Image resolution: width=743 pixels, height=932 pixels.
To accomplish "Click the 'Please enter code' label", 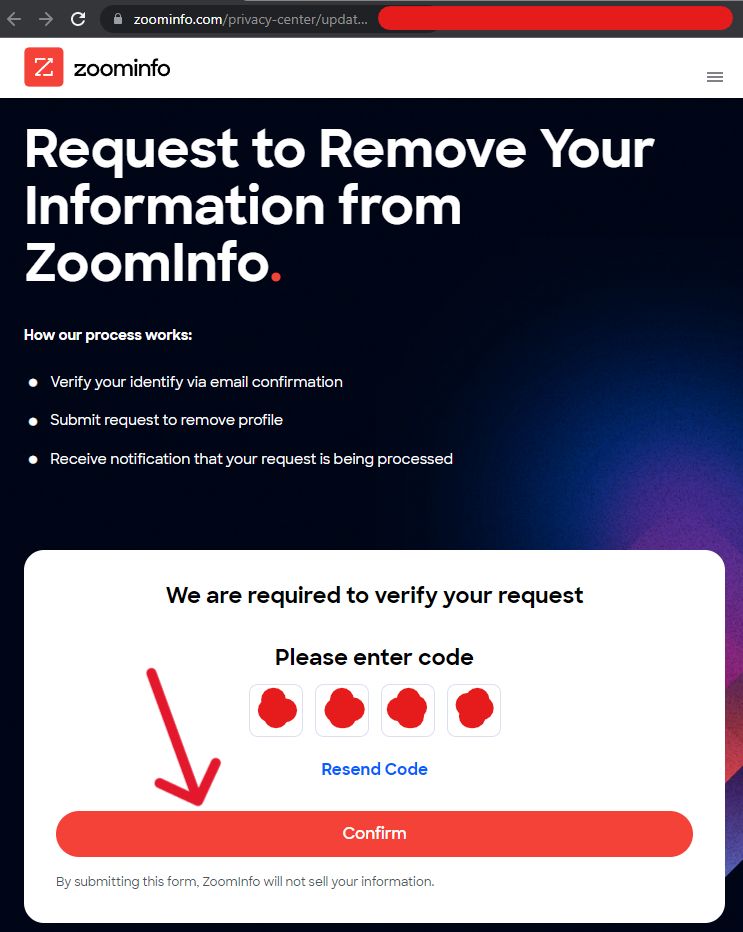I will (x=374, y=657).
